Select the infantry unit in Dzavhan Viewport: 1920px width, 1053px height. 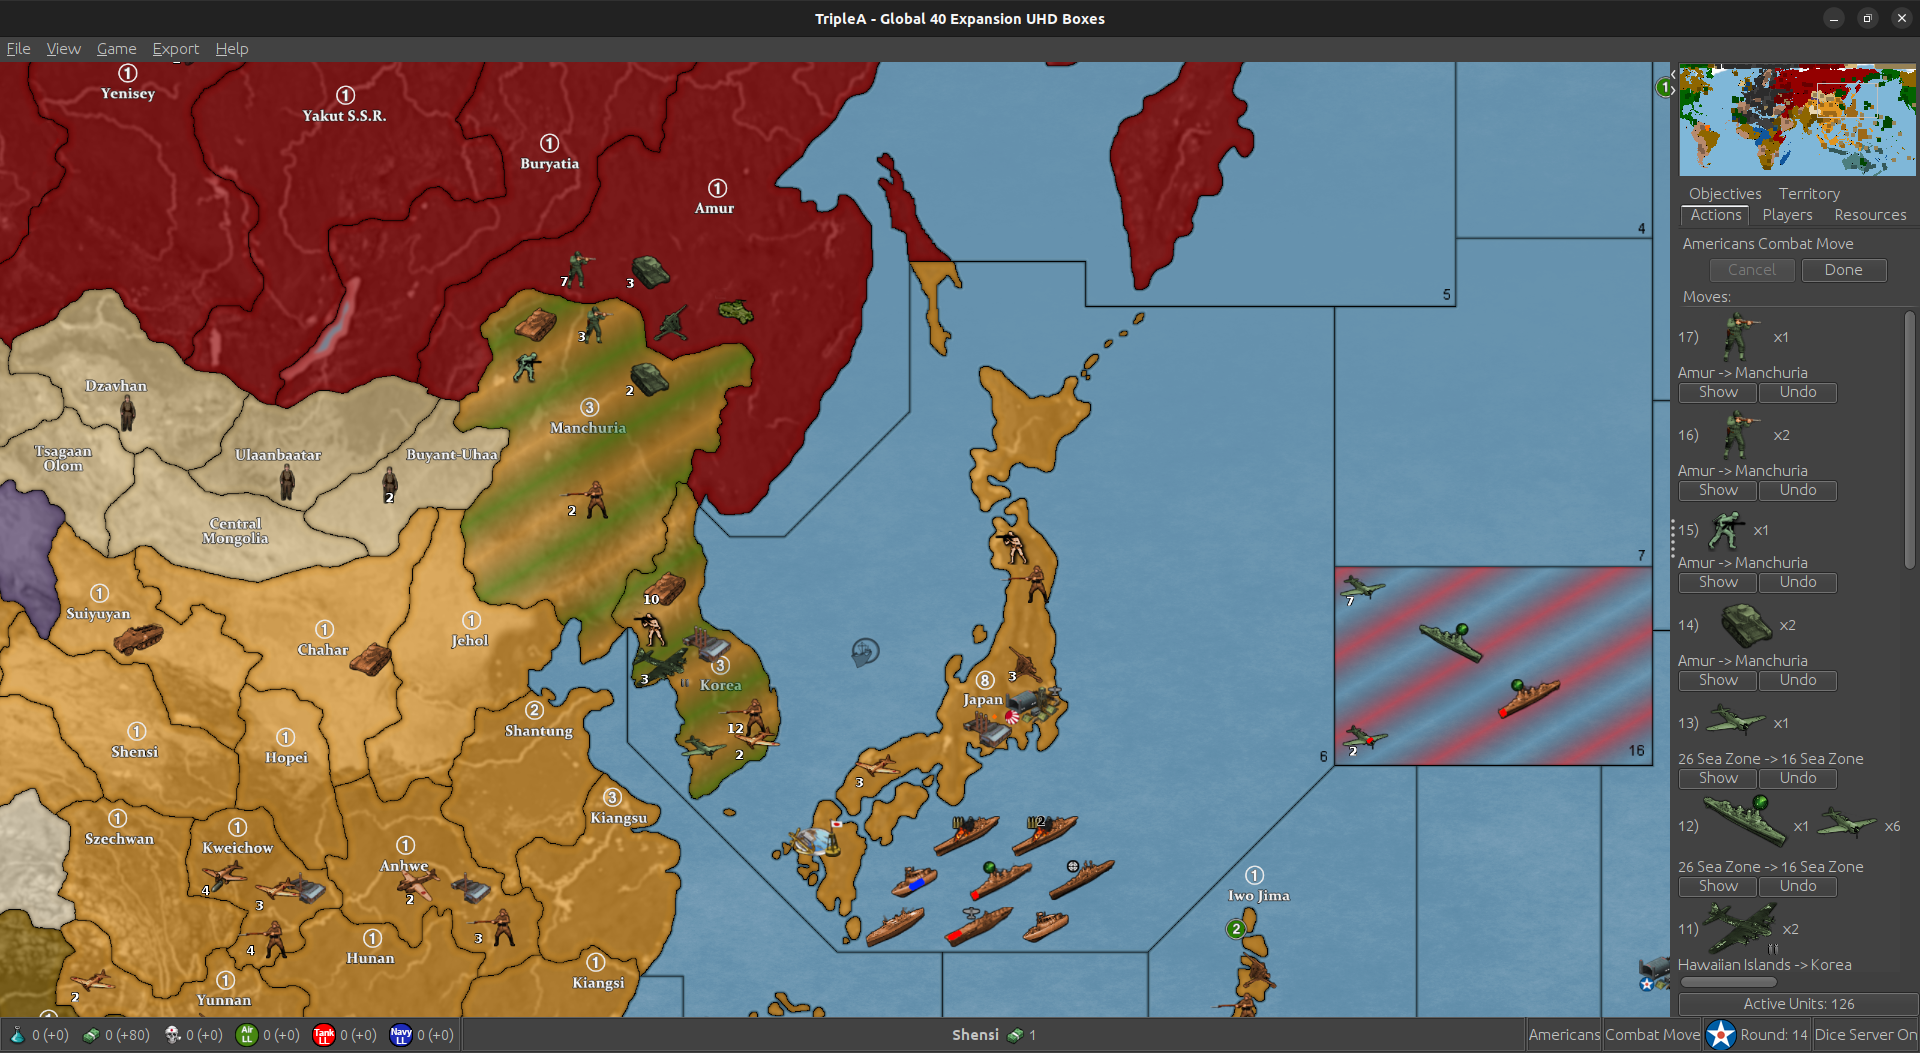tap(127, 412)
